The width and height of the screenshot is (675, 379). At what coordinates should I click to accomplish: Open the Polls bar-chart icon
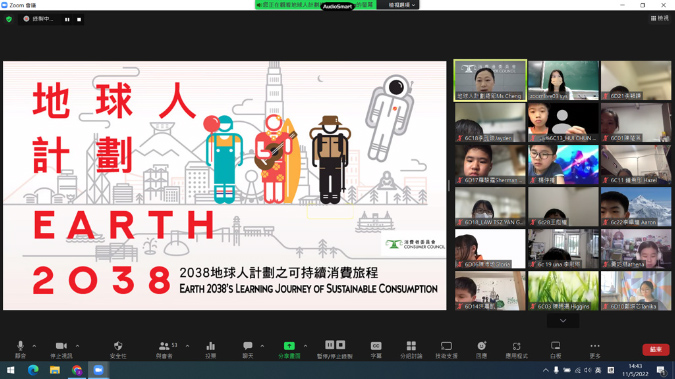pos(211,349)
